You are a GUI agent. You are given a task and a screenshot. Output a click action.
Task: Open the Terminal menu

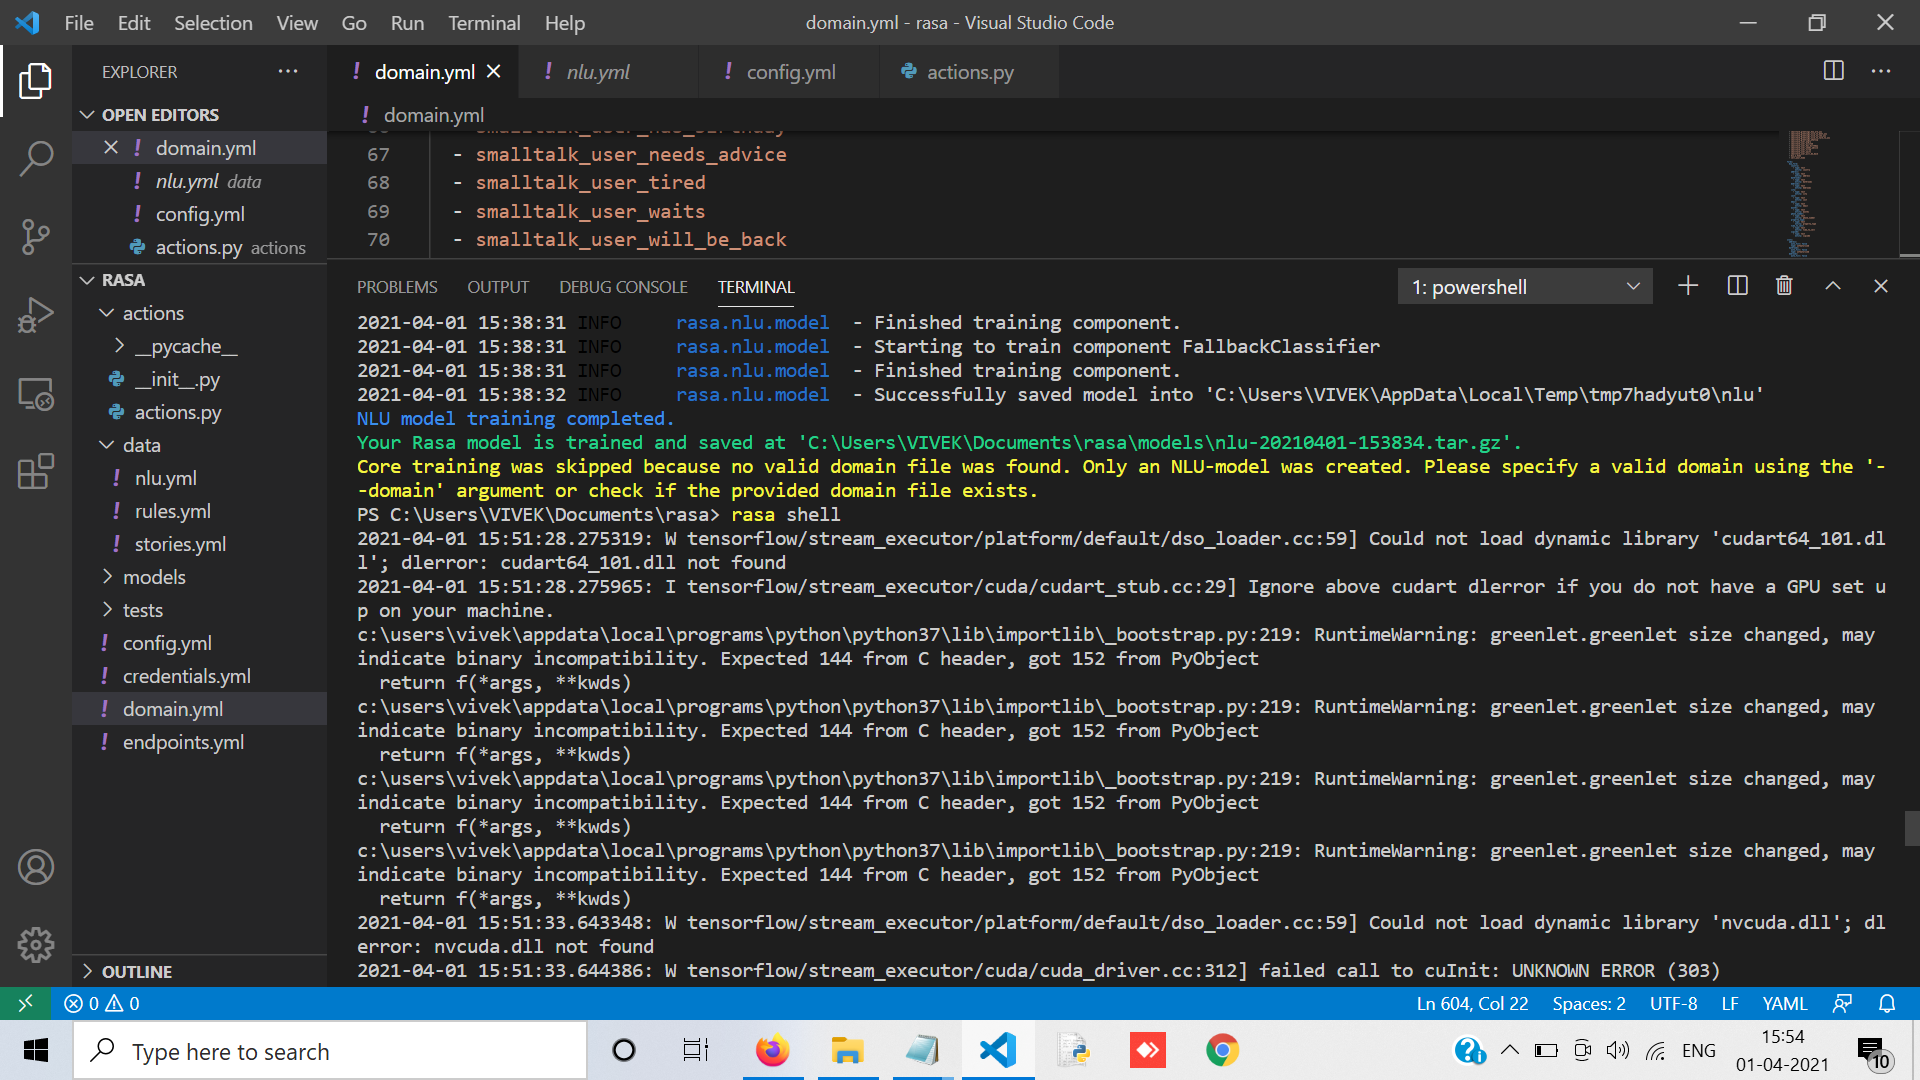(483, 22)
